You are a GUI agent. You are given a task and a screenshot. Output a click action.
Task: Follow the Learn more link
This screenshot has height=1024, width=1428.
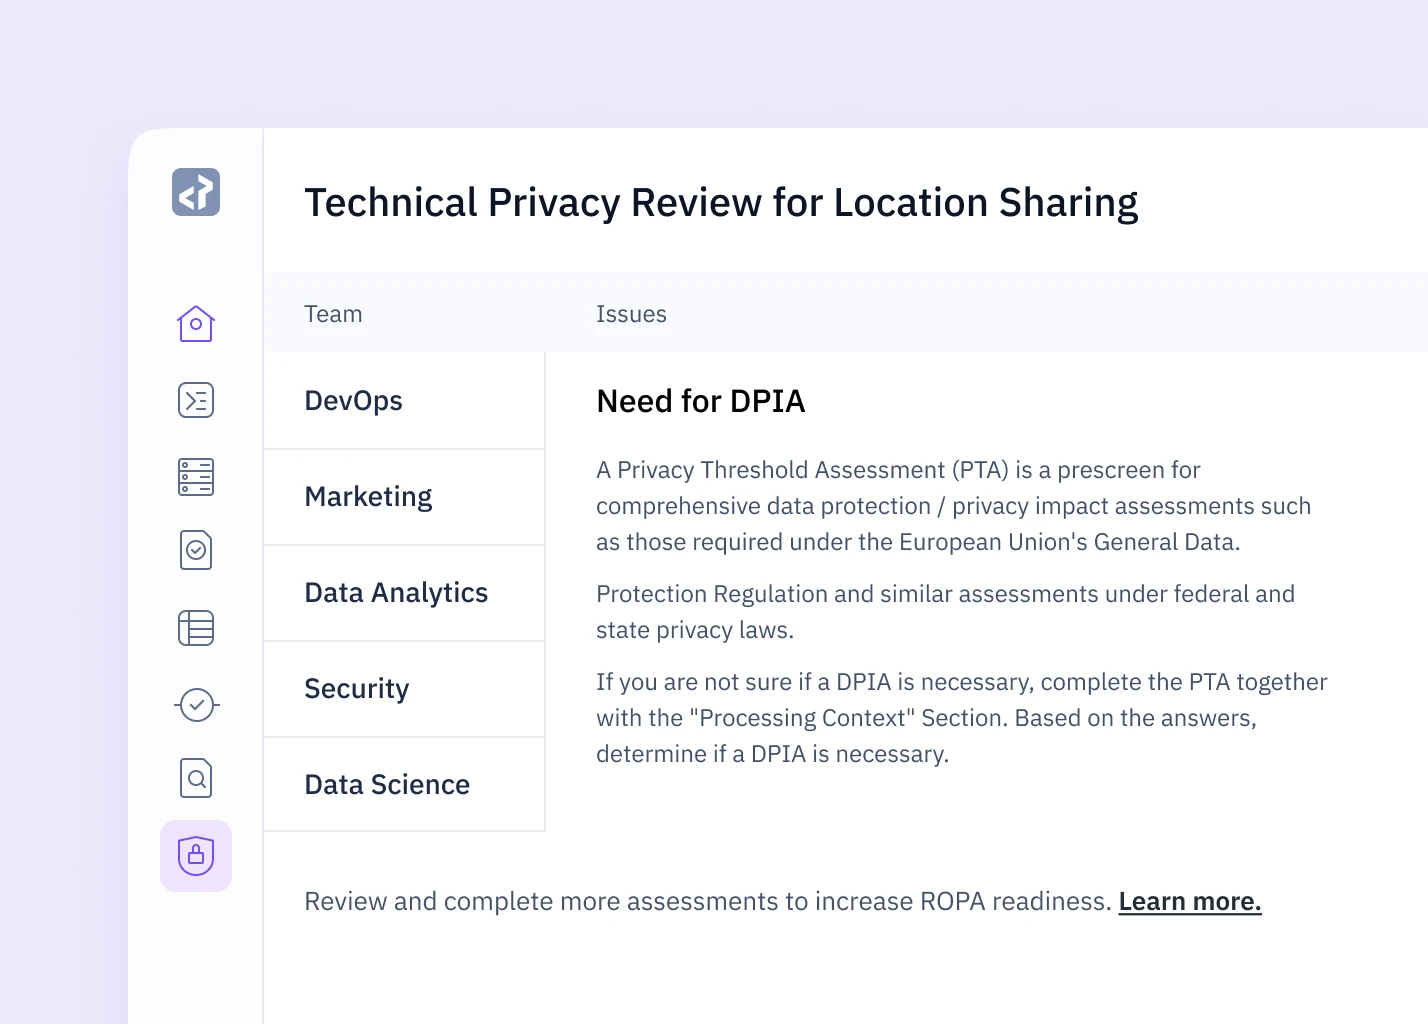coord(1189,901)
